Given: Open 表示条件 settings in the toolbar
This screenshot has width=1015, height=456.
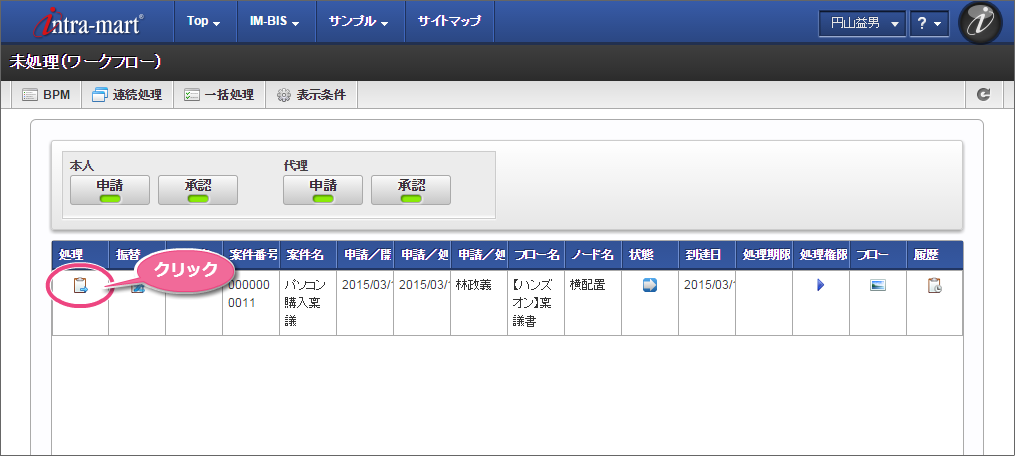Looking at the screenshot, I should [x=311, y=95].
